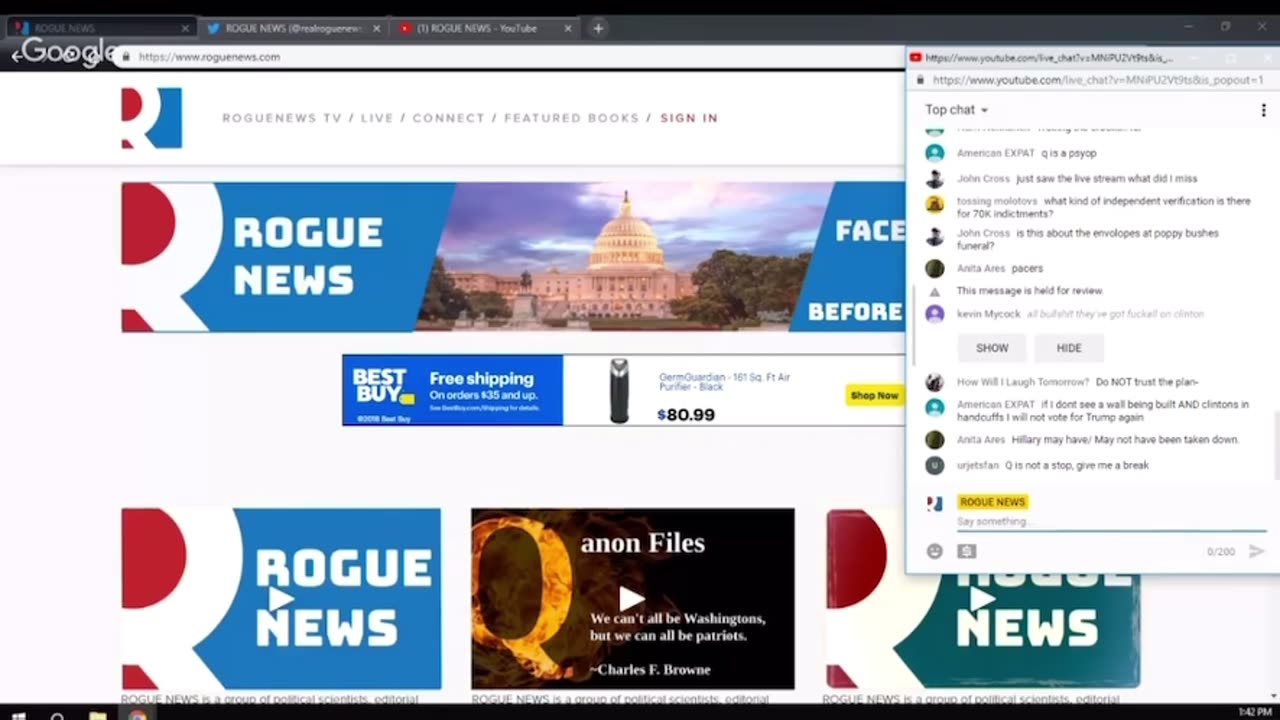Viewport: 1280px width, 720px height.
Task: Click the Best Buy logo in the ad
Action: tap(382, 384)
